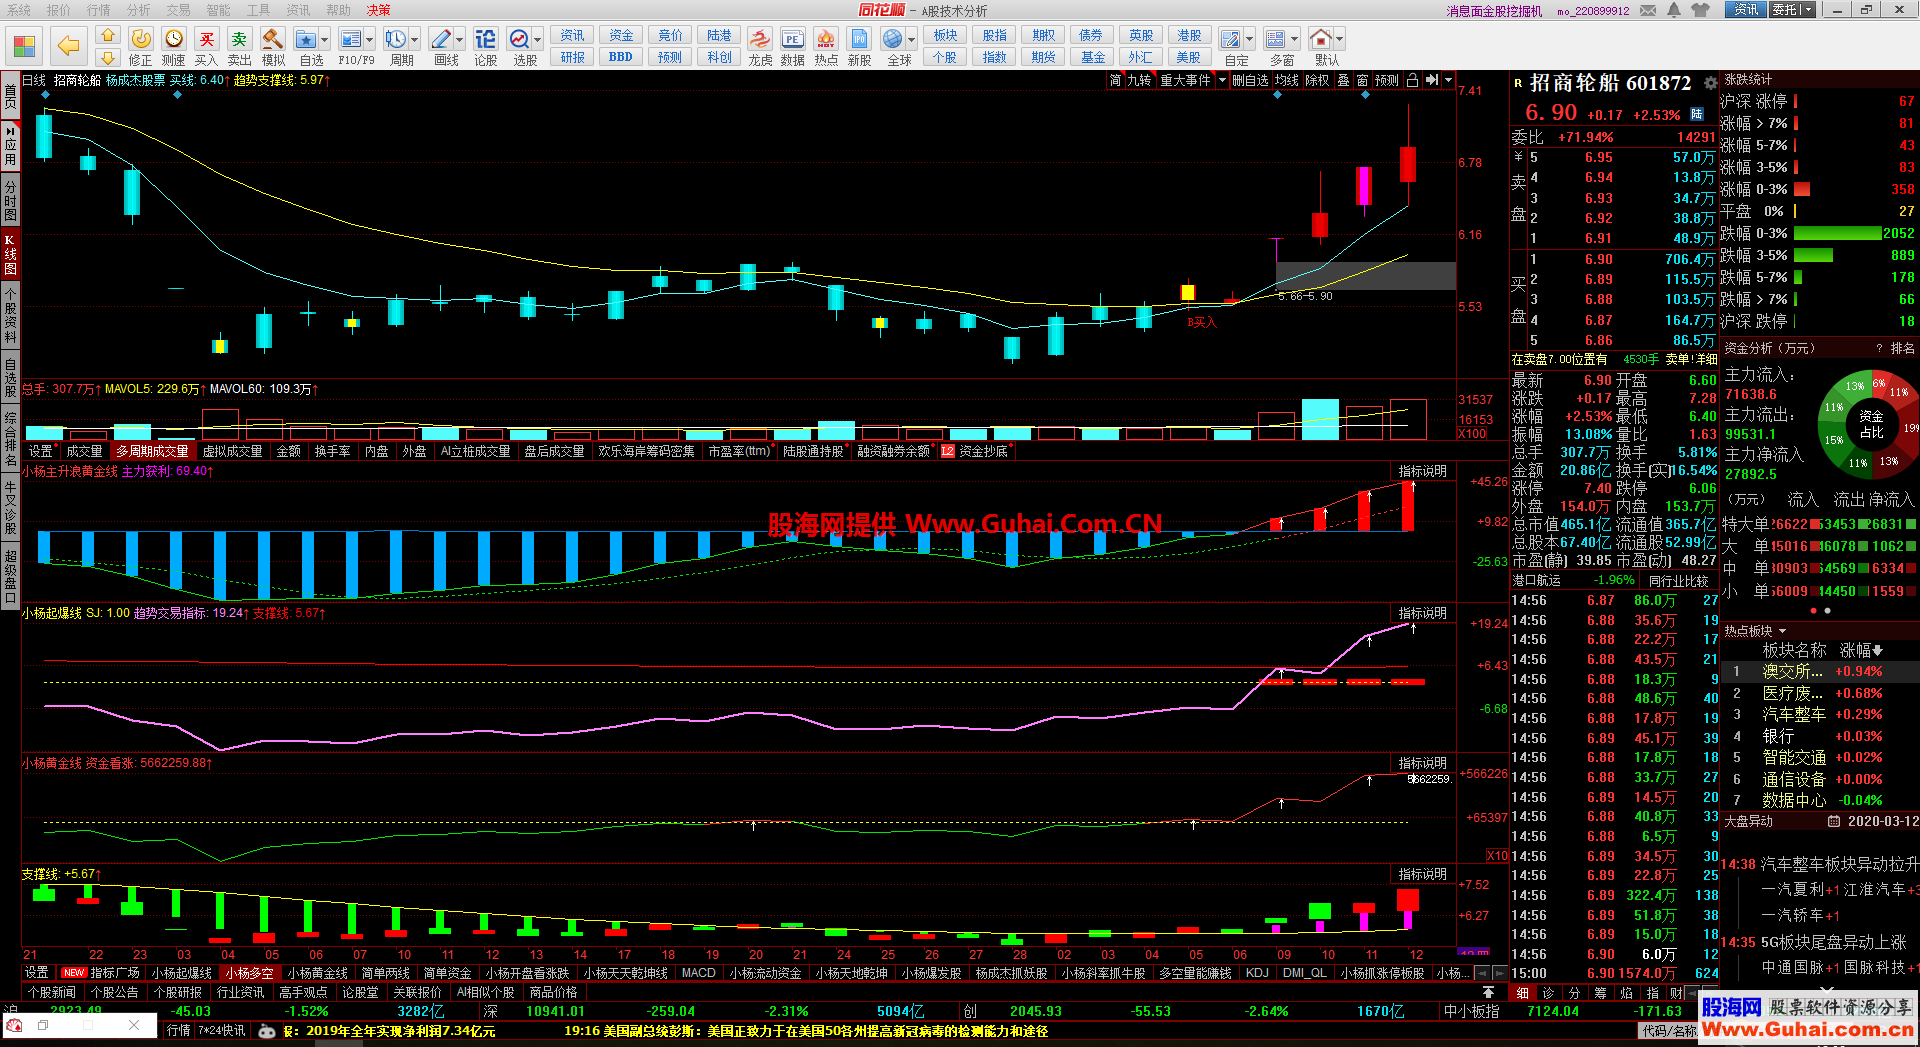Screen dimensions: 1920x1047
Task: Toggle 均线 moving averages display
Action: click(x=1287, y=80)
